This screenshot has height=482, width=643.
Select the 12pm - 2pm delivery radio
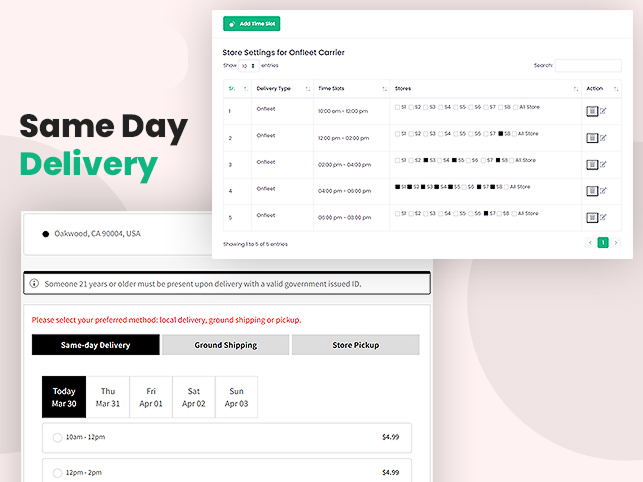pos(57,473)
